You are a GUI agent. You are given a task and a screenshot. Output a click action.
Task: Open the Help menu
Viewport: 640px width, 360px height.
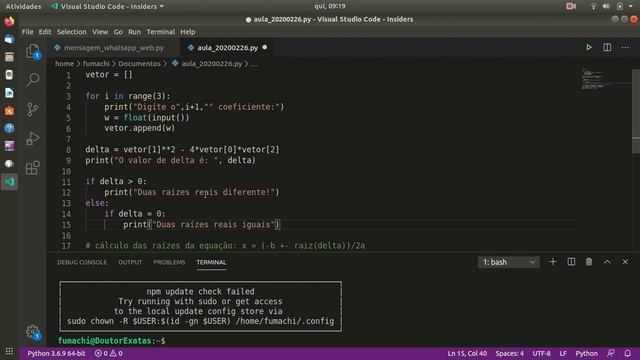coord(187,32)
